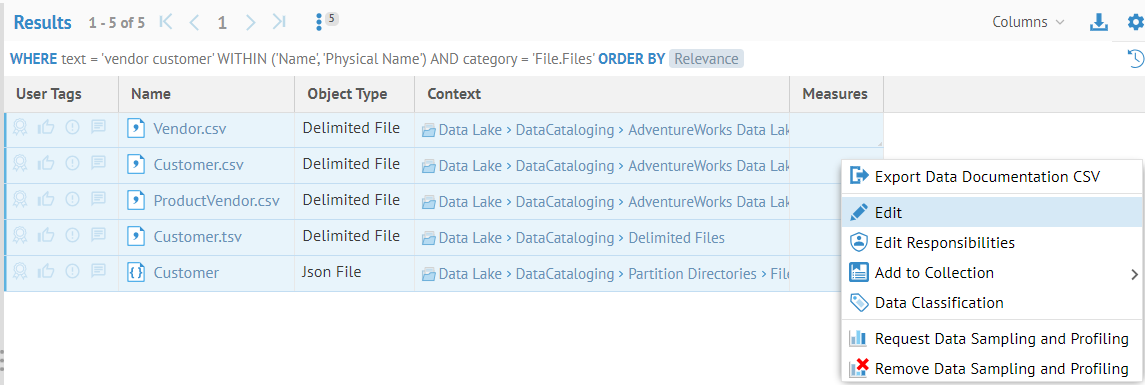
Task: Go to the last results page
Action: 279,23
